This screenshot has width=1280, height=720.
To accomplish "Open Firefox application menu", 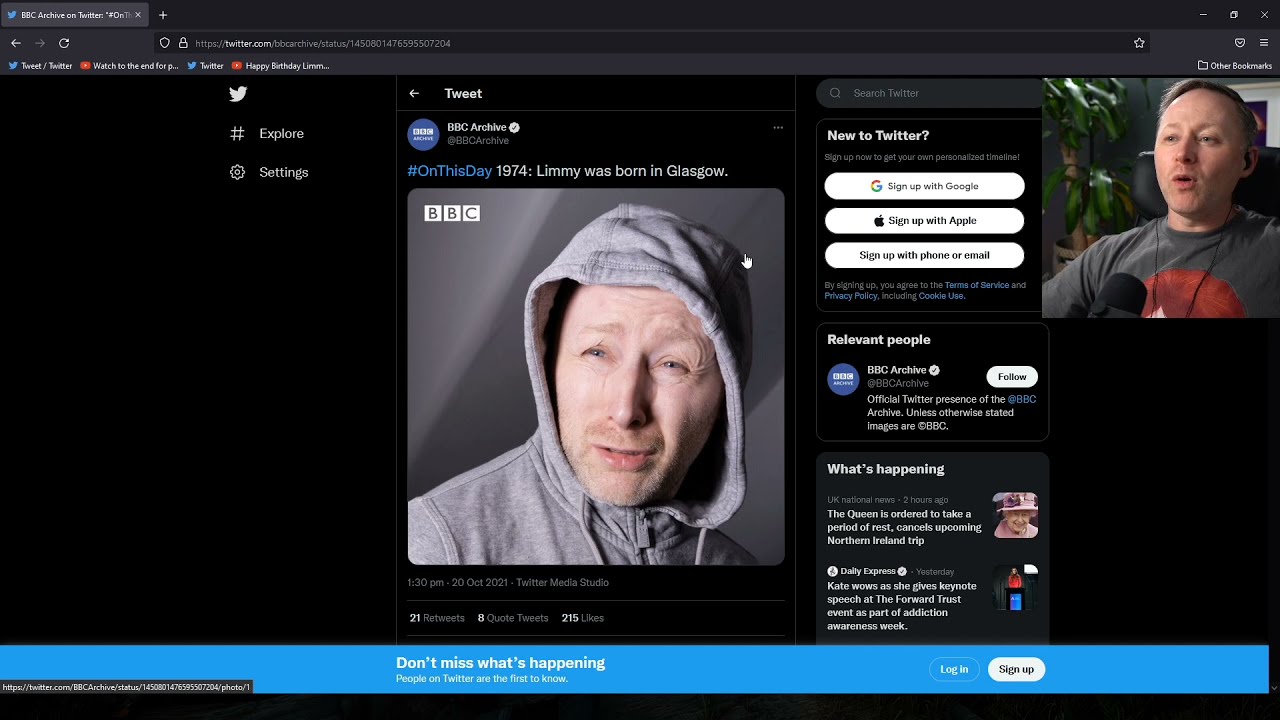I will [1264, 43].
